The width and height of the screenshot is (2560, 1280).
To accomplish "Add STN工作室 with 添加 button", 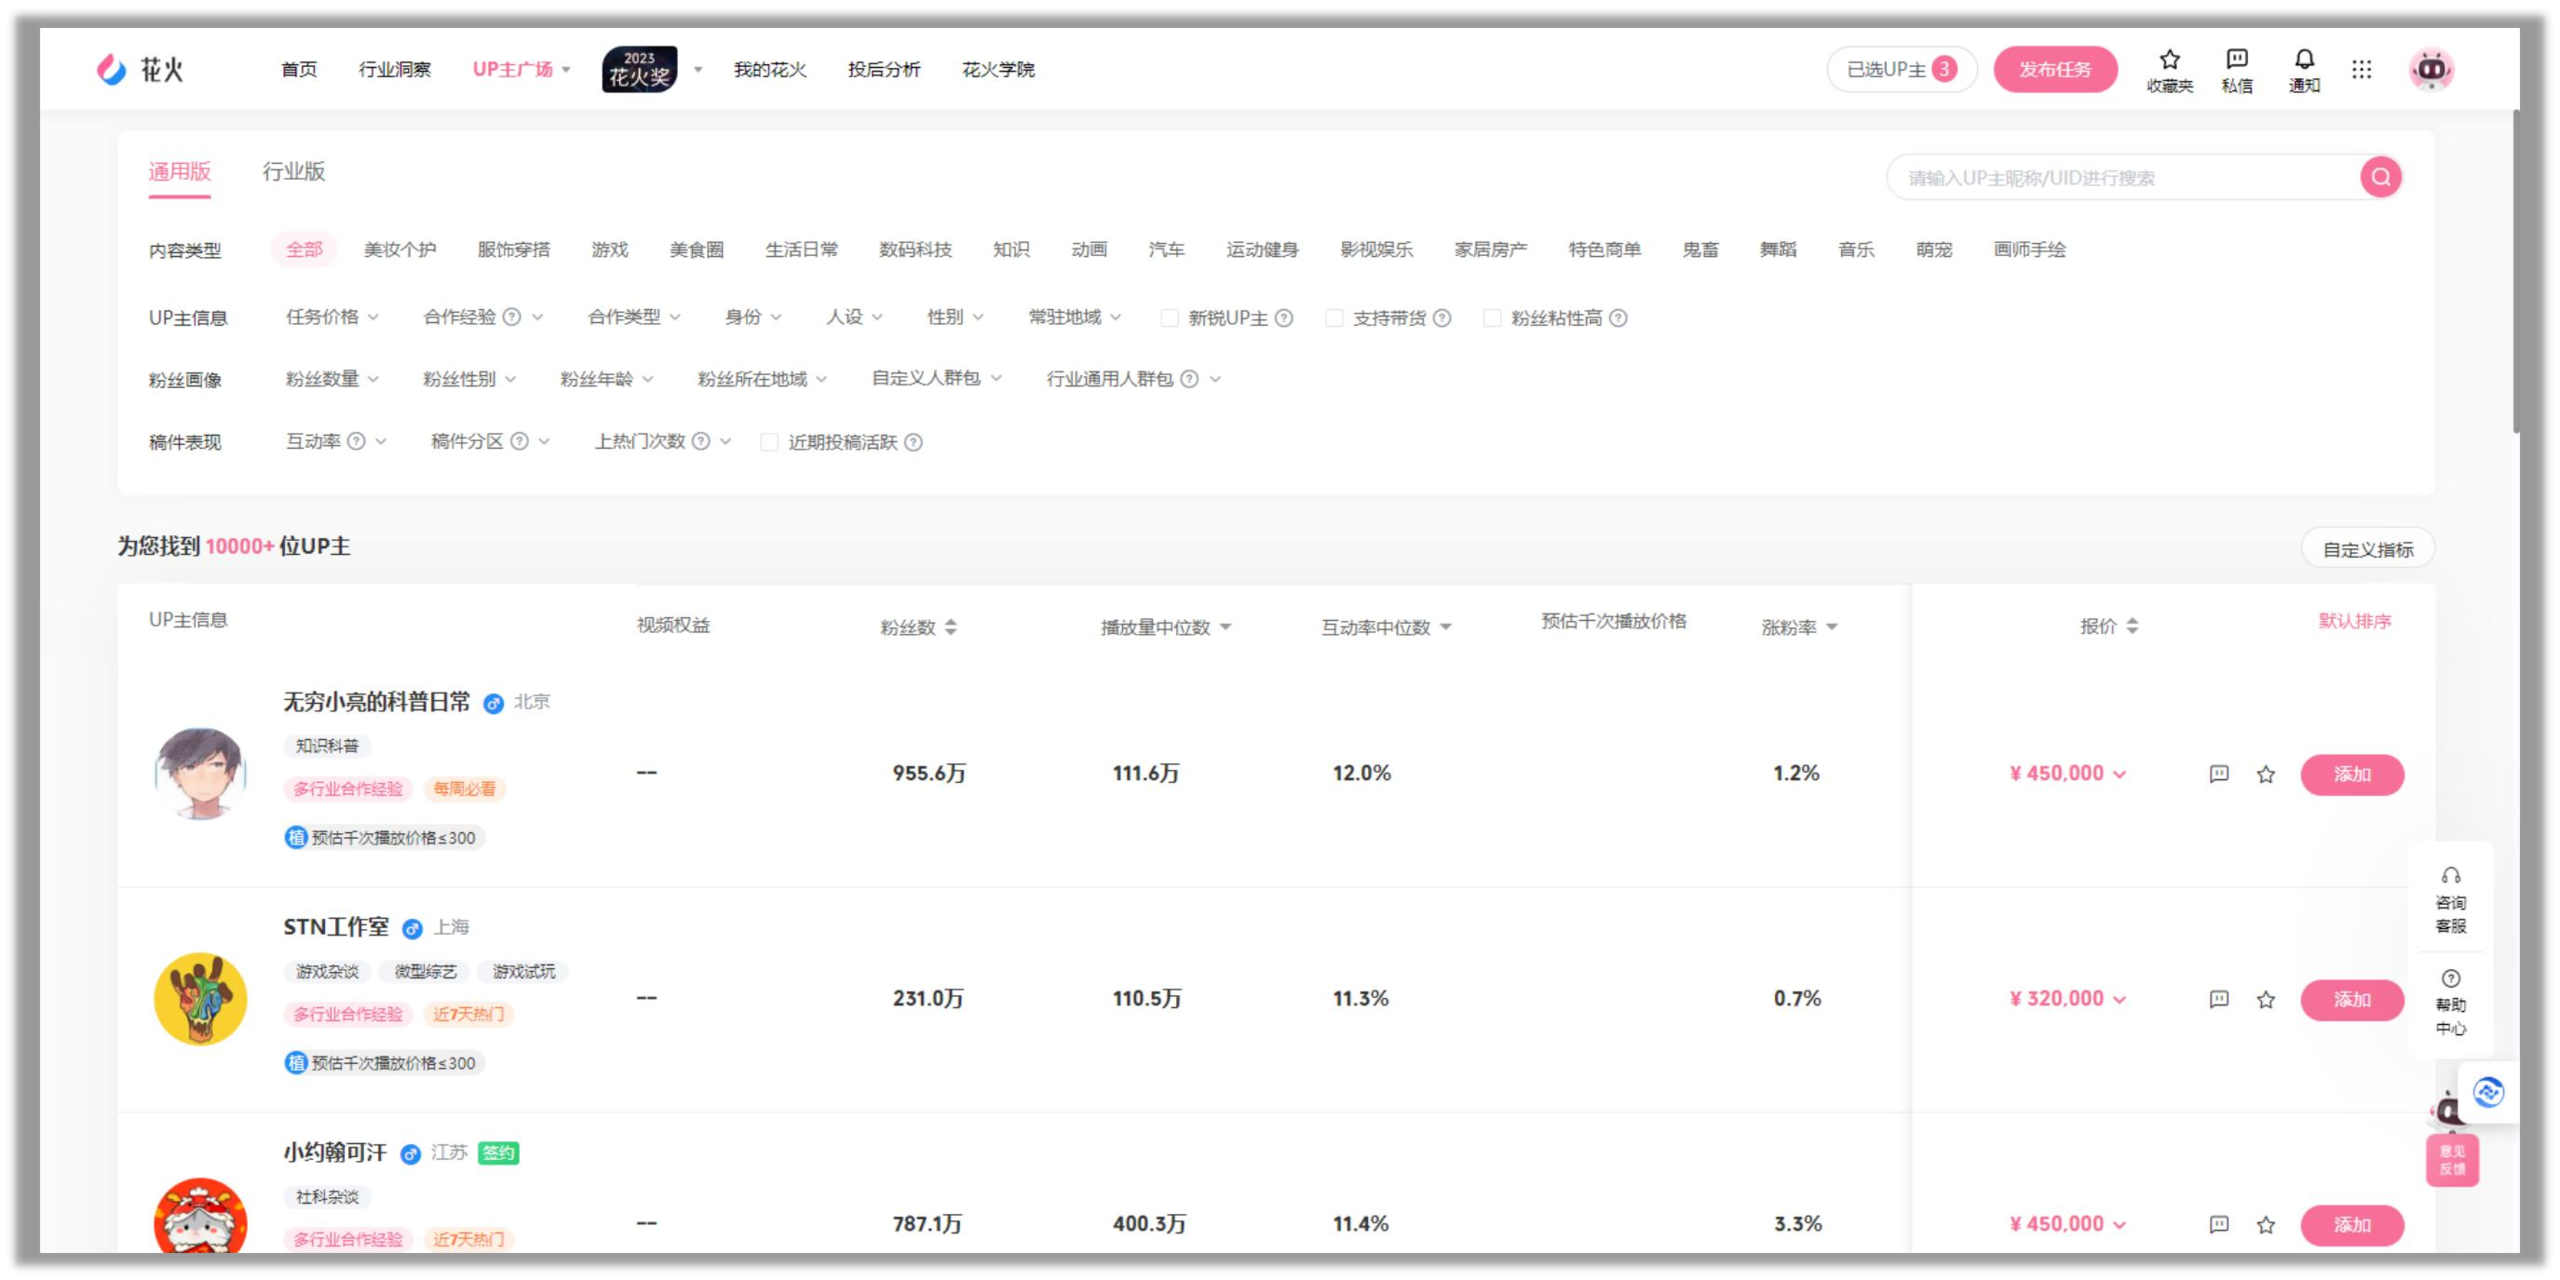I will [2351, 999].
